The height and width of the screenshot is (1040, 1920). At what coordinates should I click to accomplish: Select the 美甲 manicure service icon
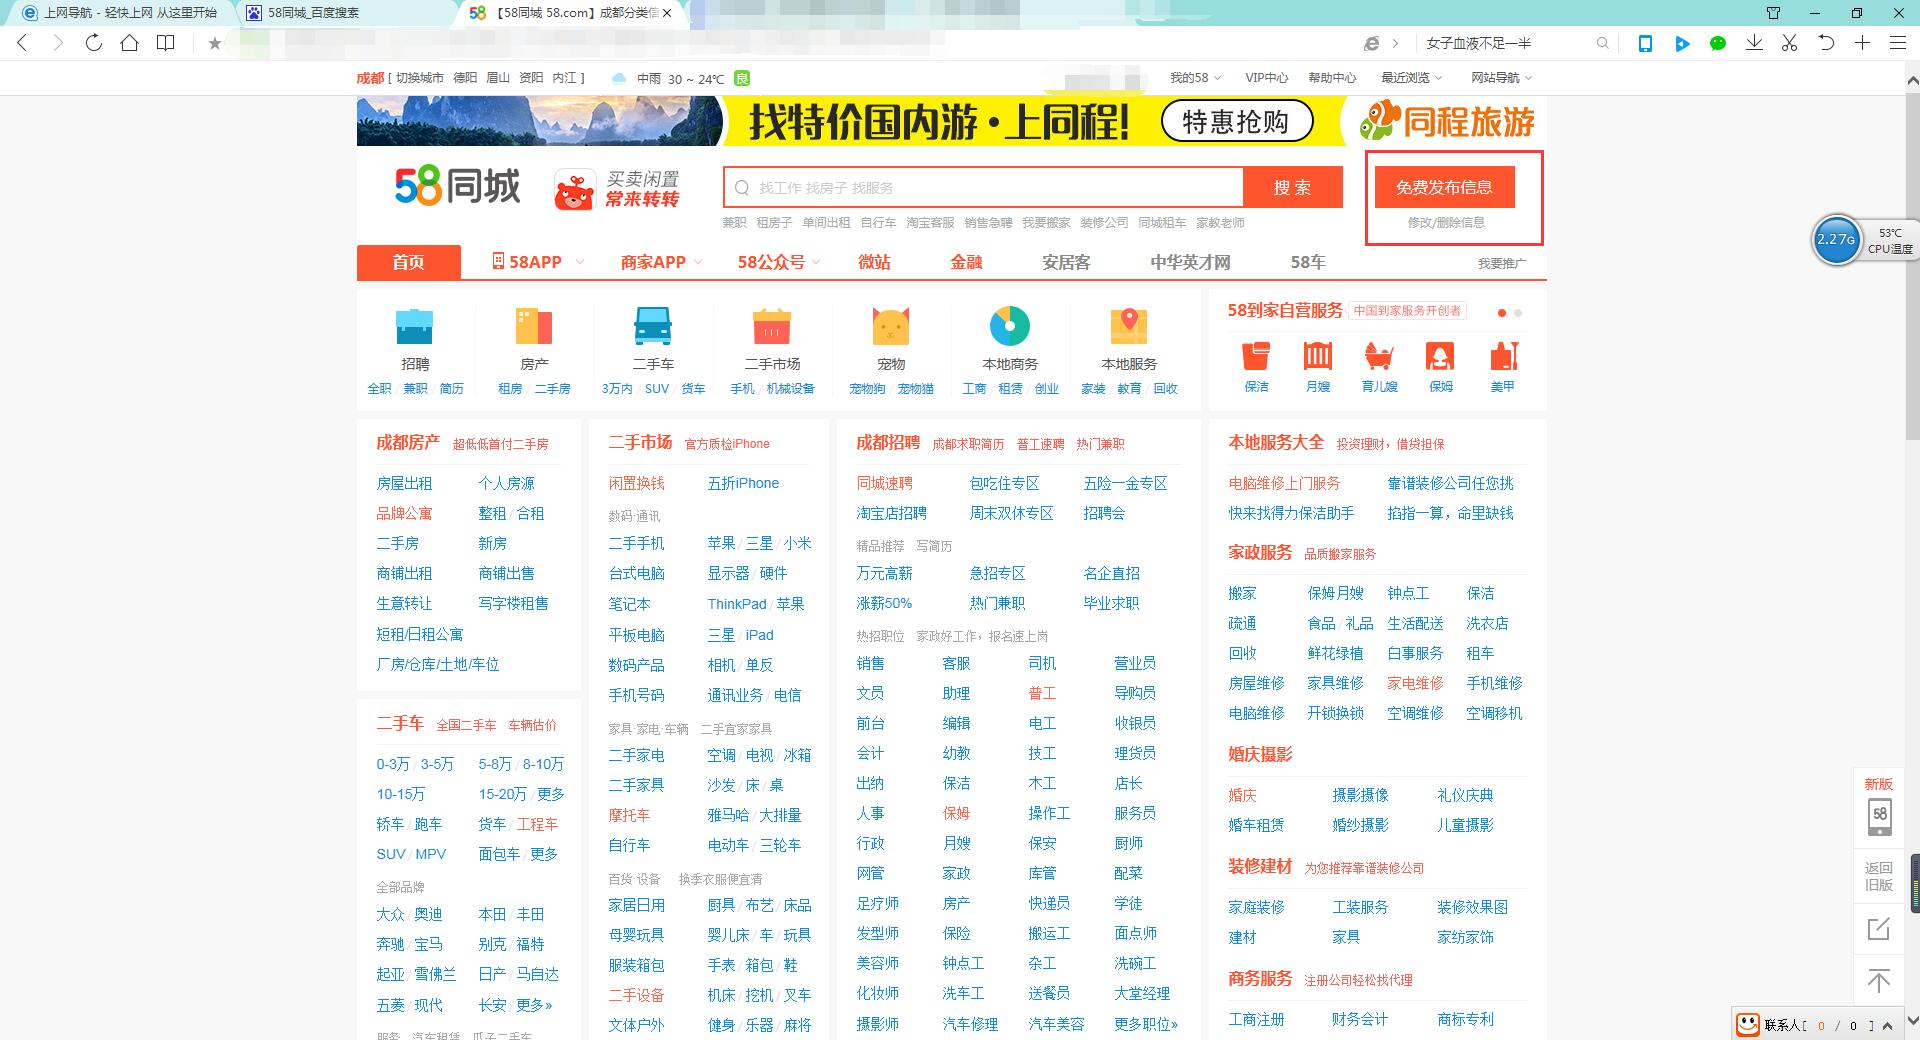pyautogui.click(x=1503, y=356)
